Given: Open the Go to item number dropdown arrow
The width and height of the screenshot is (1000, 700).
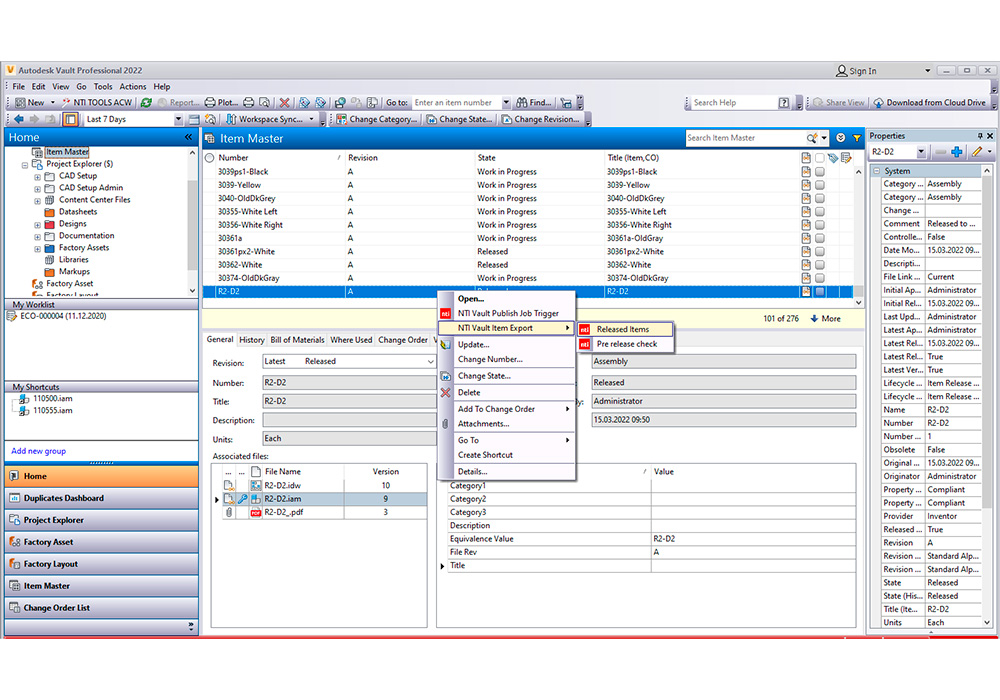Looking at the screenshot, I should click(506, 103).
